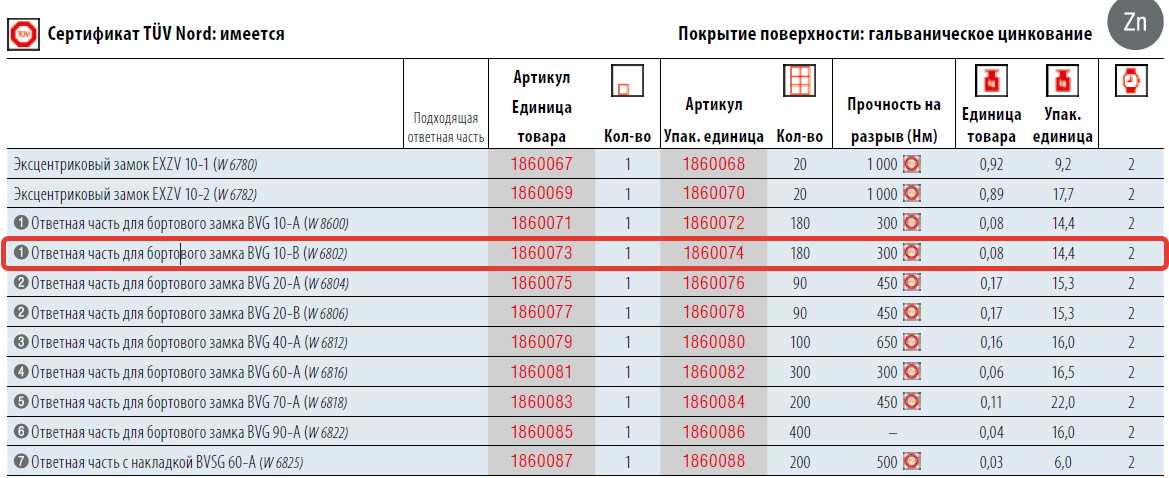Click the pack weight value 6,0
The width and height of the screenshot is (1169, 478).
1062,463
